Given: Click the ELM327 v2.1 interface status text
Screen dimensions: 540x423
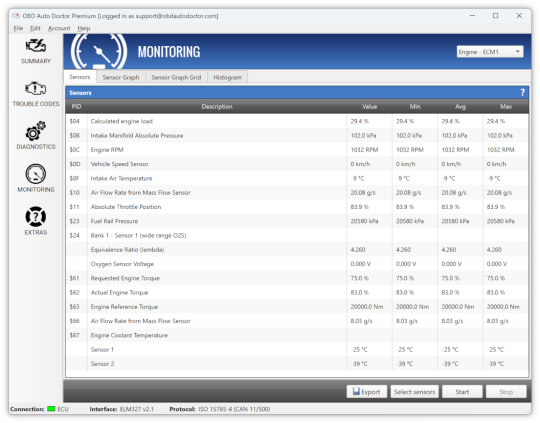Looking at the screenshot, I should tap(137, 409).
